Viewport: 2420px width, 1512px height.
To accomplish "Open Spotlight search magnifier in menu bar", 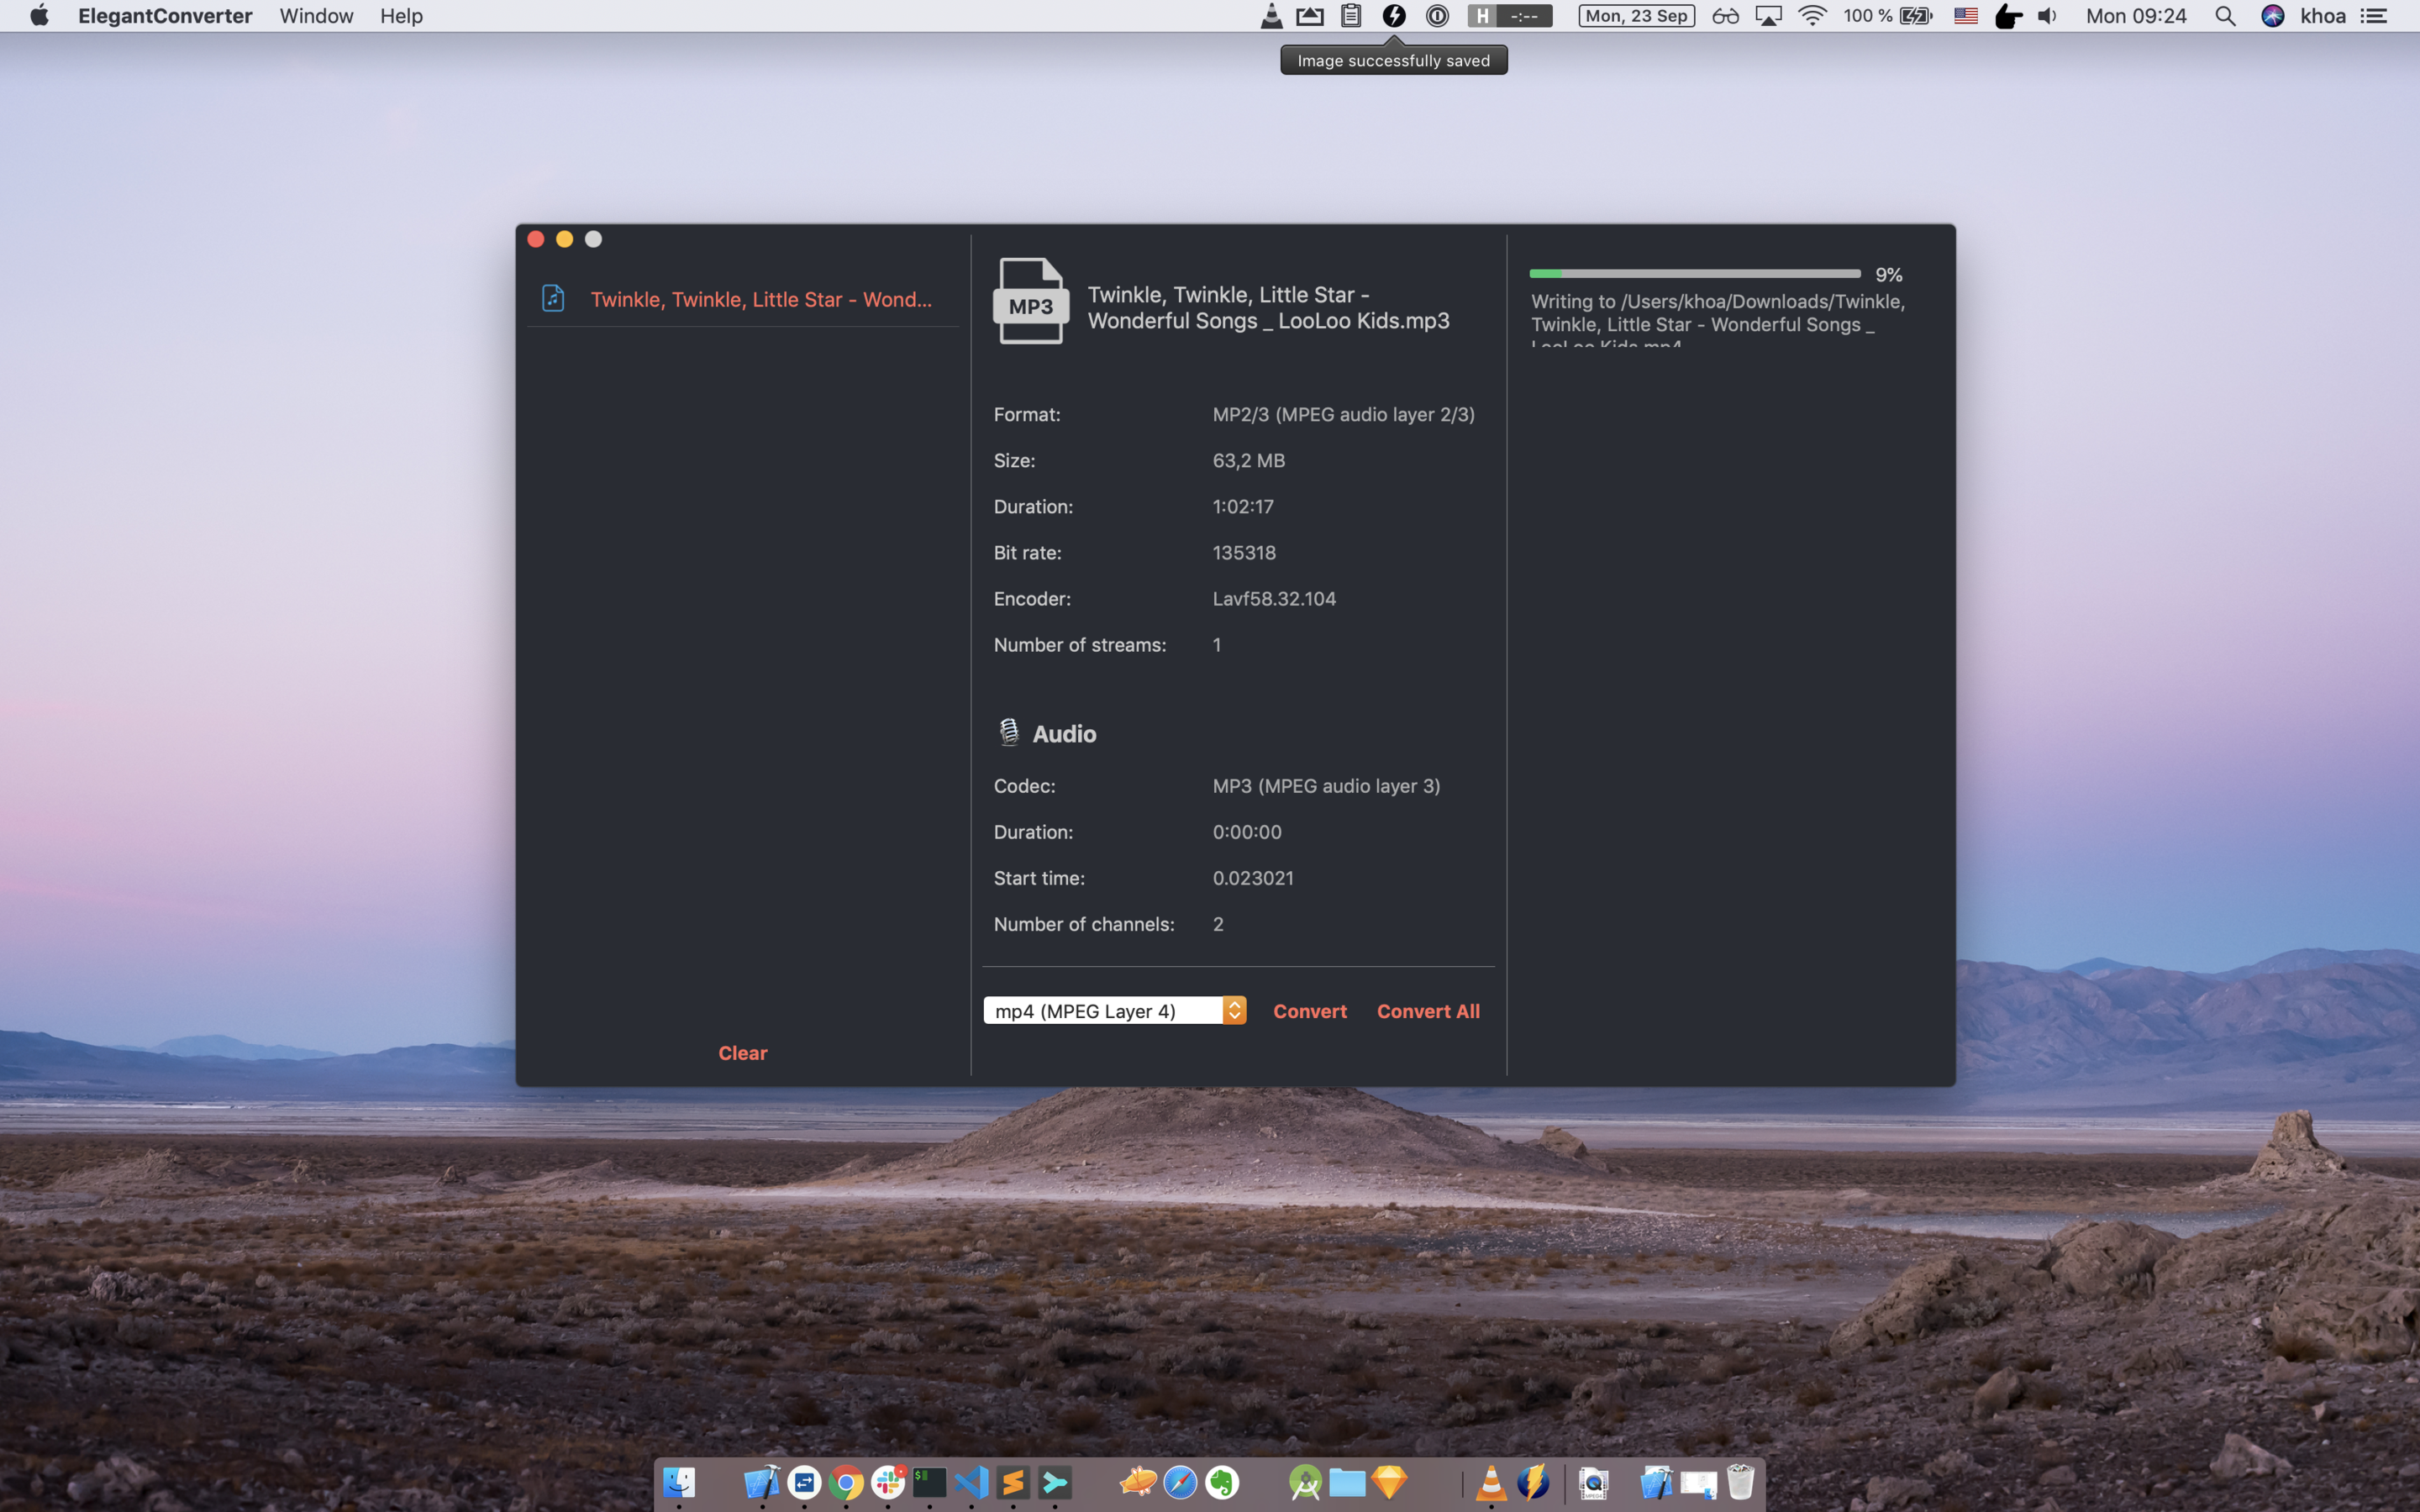I will click(x=2225, y=16).
